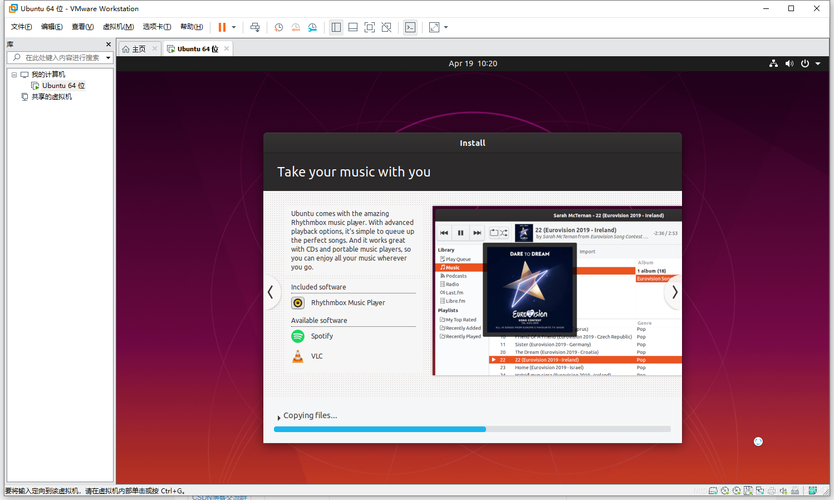
Task: Open the 选项卡(T) menu
Action: point(157,27)
